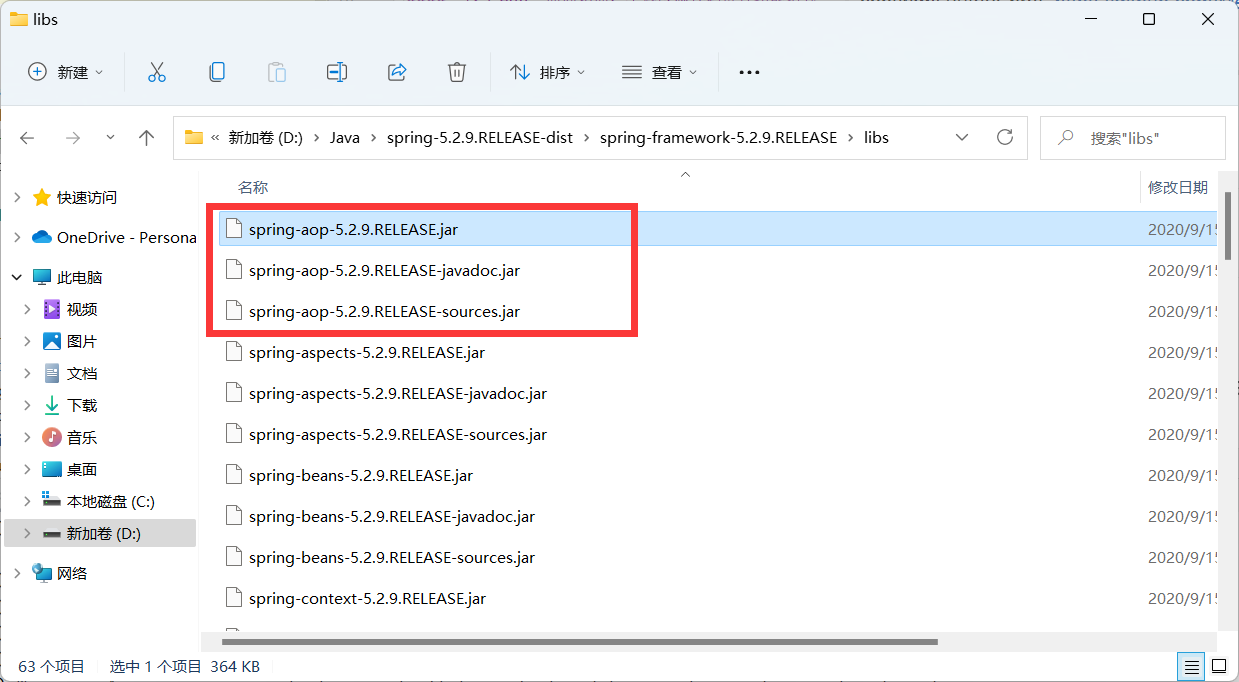Click libs breadcrumb in address bar
This screenshot has width=1239, height=682.
click(876, 138)
